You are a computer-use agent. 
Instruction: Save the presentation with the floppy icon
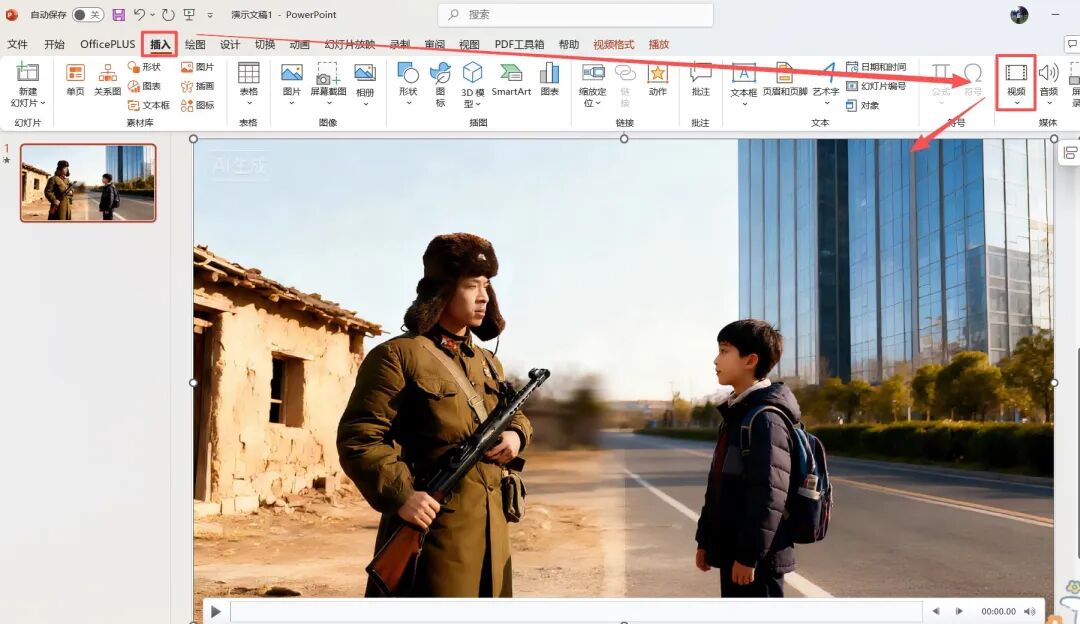119,15
